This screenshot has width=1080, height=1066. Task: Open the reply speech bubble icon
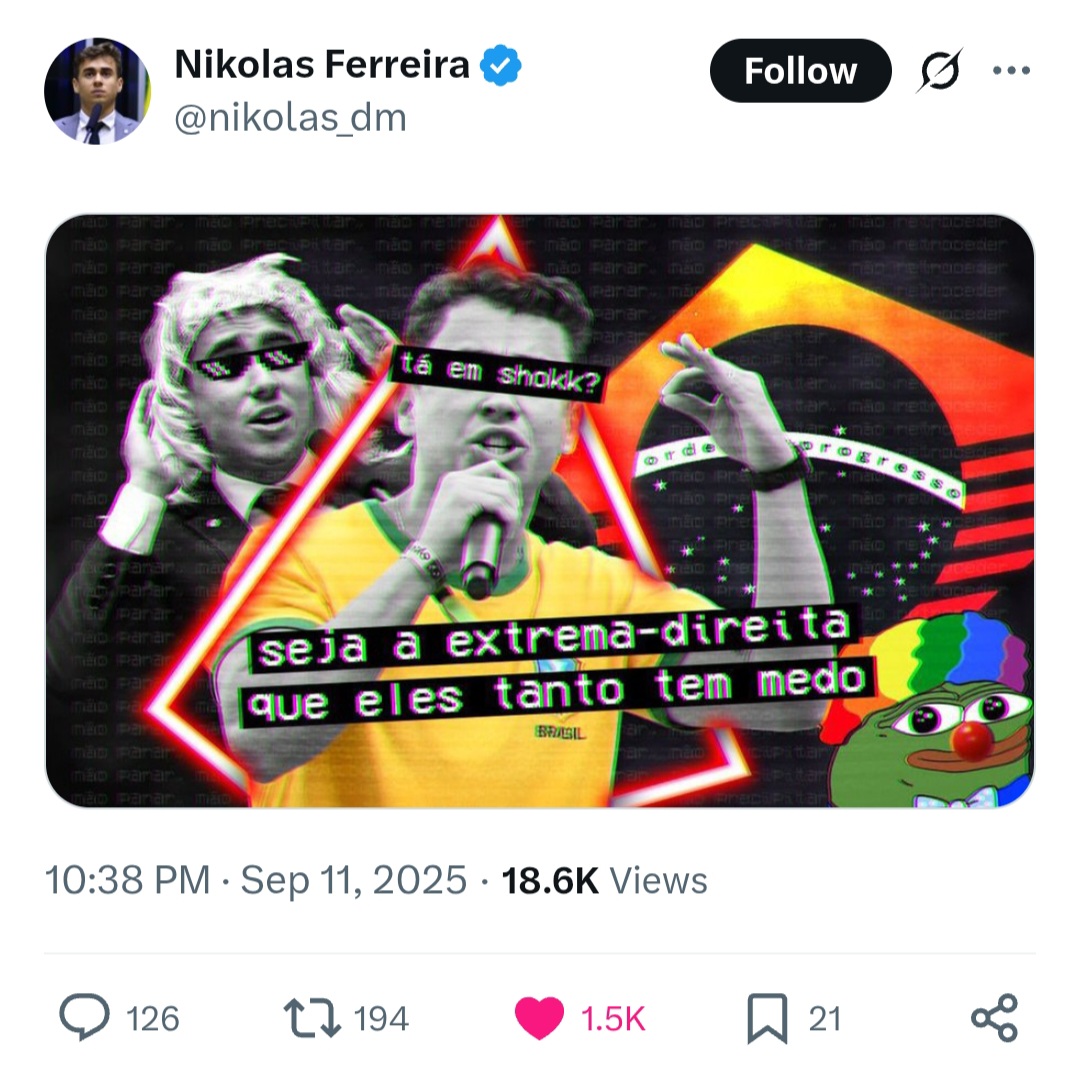[x=85, y=1016]
